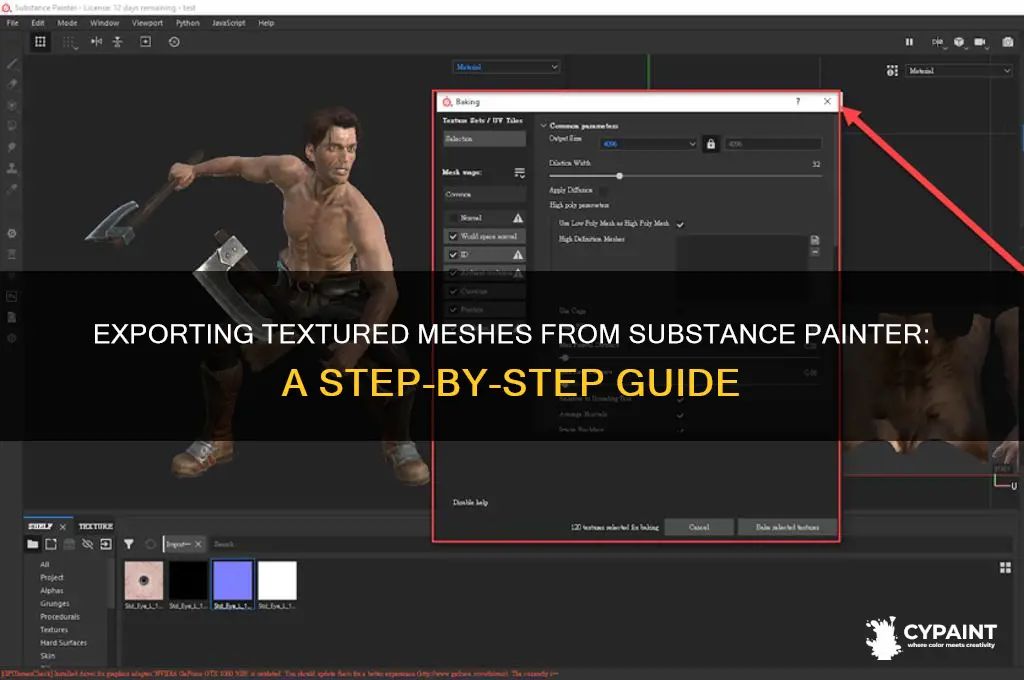Viewport: 1024px width, 680px height.
Task: Toggle horizontal mirror symmetry icon
Action: (96, 42)
